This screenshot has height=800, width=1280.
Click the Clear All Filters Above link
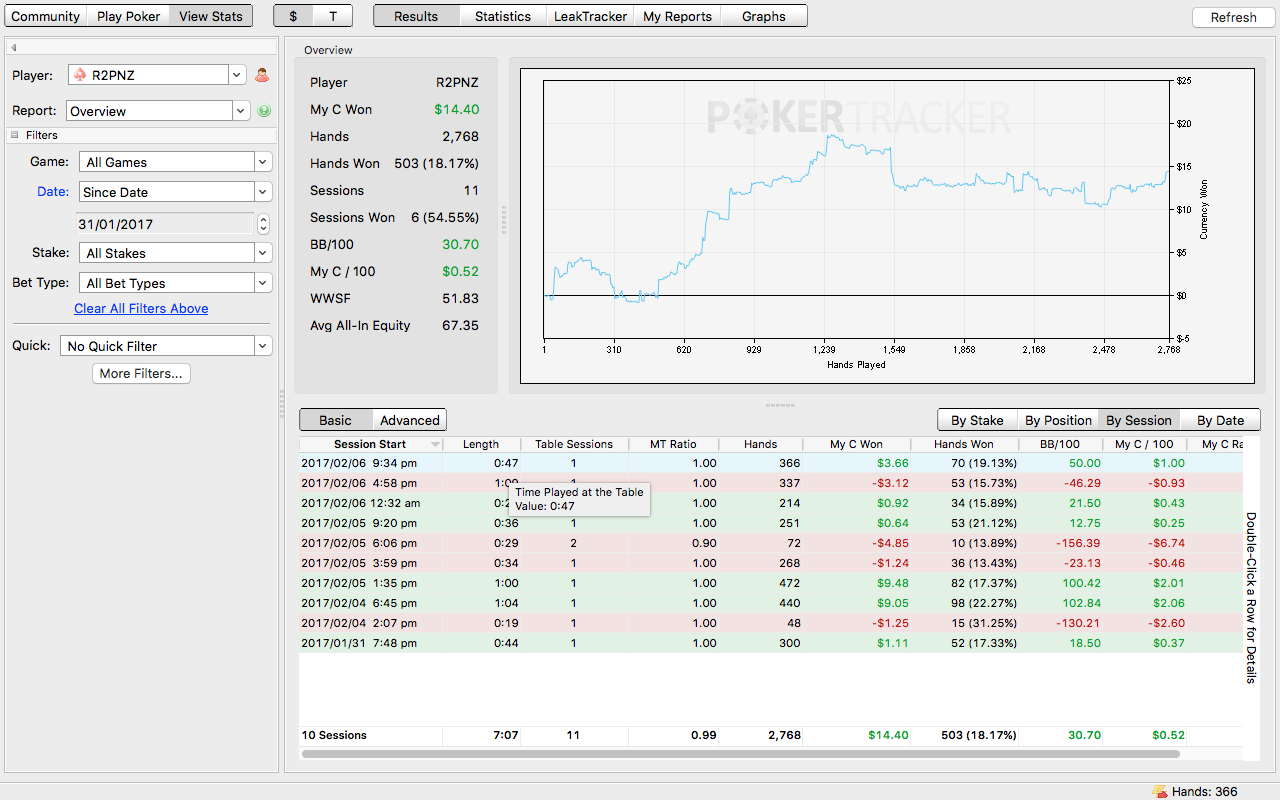[x=141, y=308]
